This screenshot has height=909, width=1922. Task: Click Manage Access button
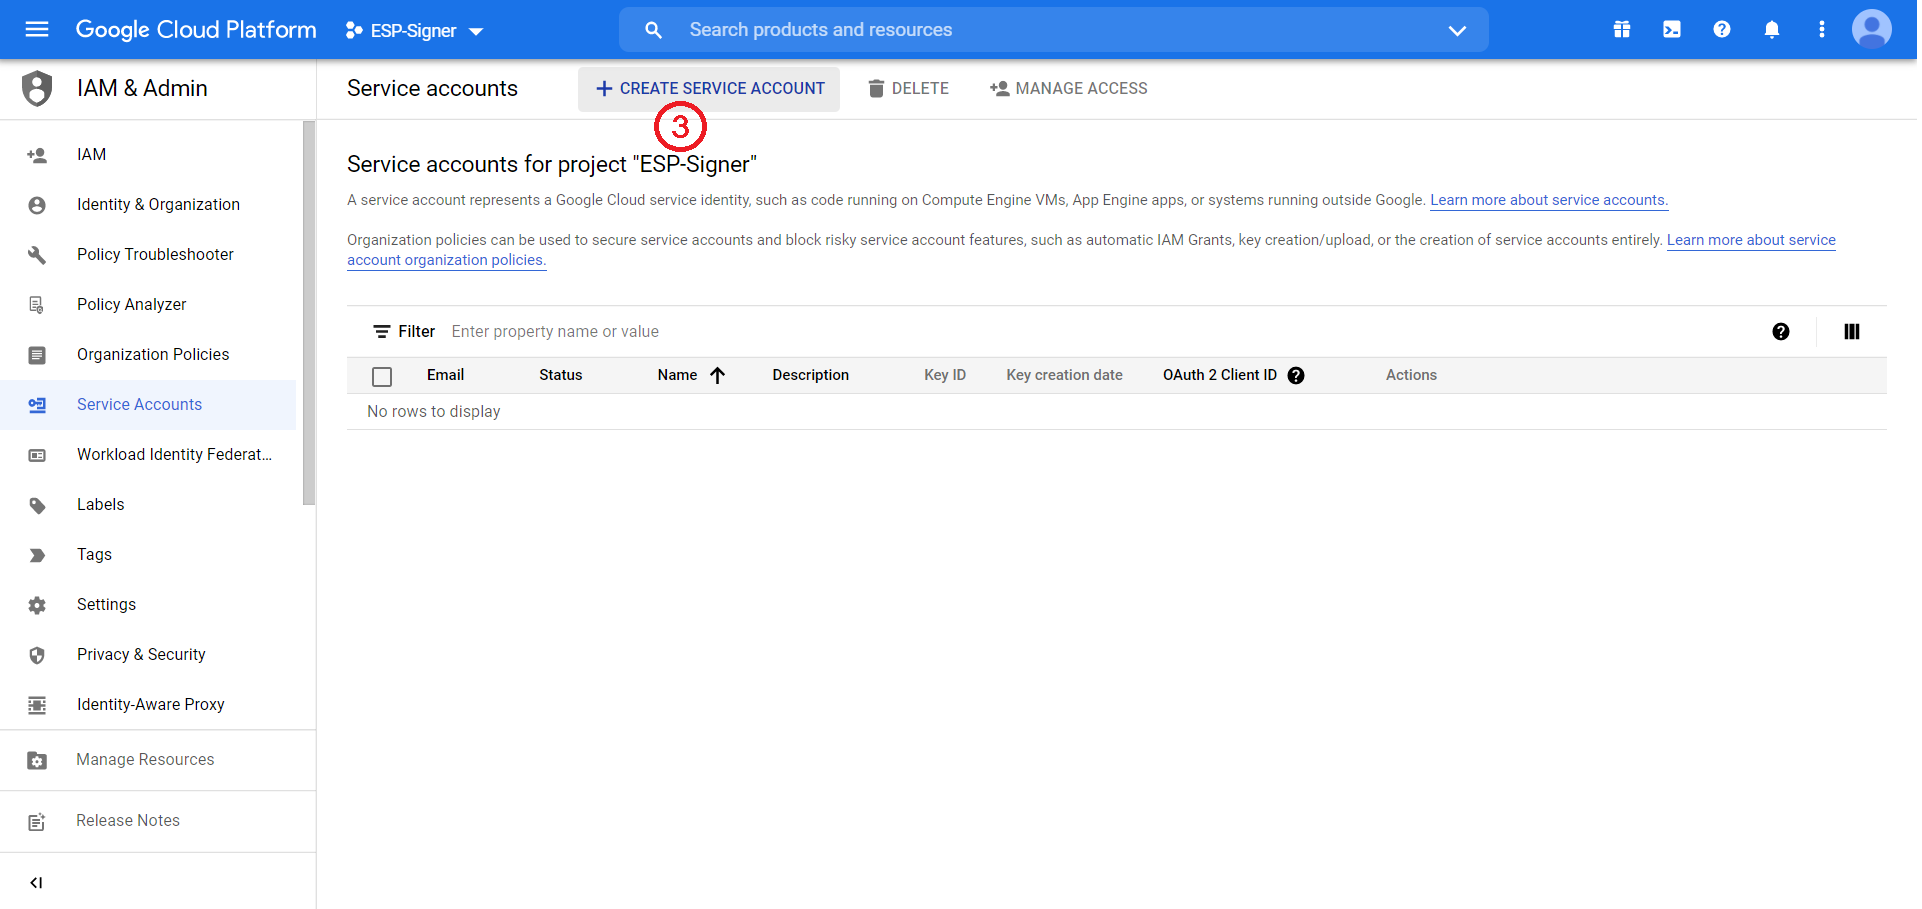tap(1069, 89)
